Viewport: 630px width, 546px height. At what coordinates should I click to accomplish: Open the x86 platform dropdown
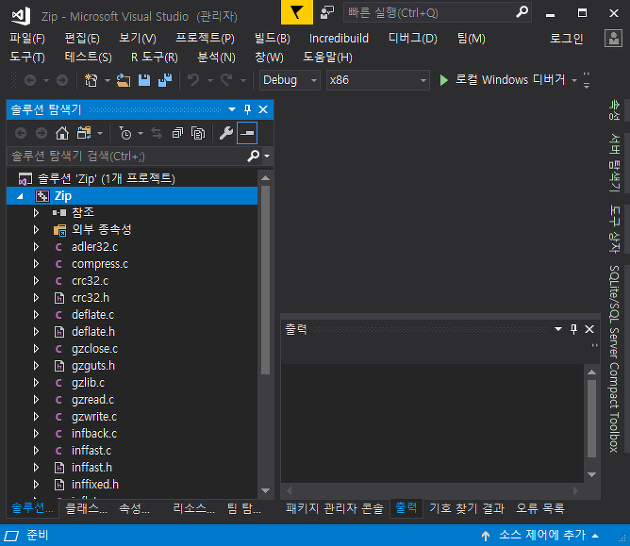[378, 80]
